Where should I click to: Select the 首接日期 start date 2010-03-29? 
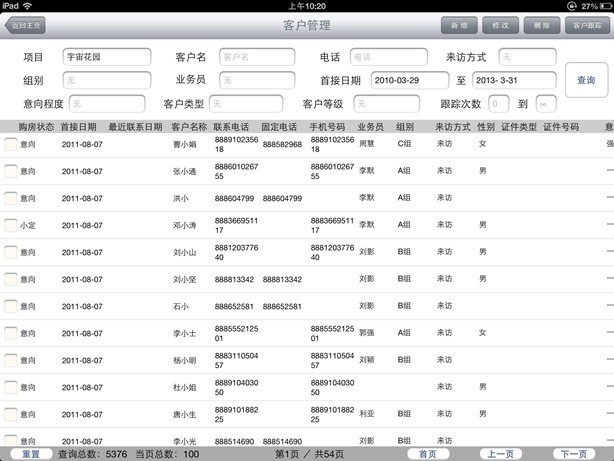point(409,80)
